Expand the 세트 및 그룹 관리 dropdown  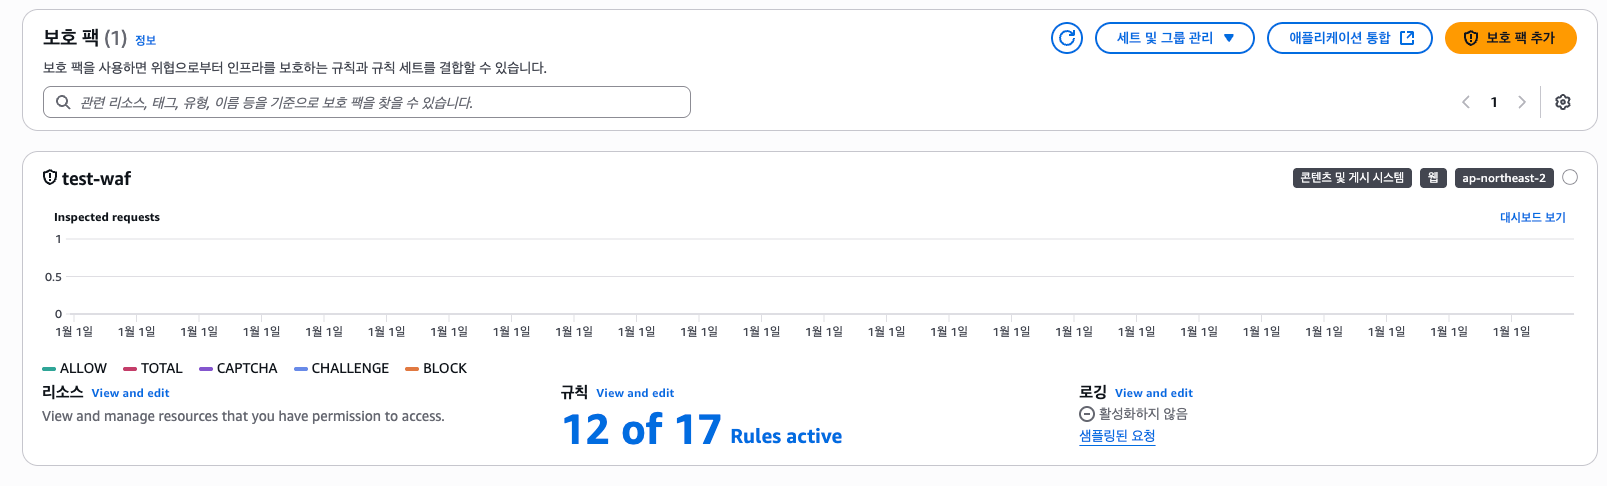click(x=1175, y=38)
